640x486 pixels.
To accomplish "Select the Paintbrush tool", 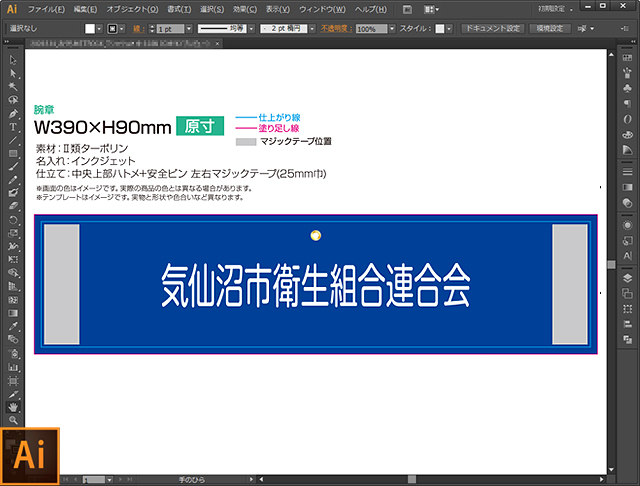I will pos(13,166).
